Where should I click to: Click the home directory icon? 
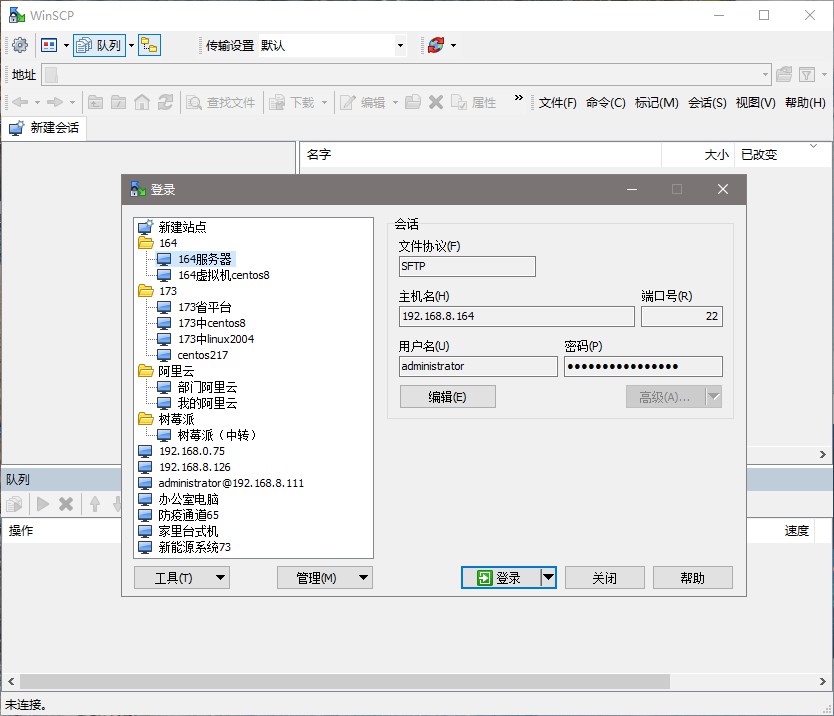pyautogui.click(x=142, y=102)
